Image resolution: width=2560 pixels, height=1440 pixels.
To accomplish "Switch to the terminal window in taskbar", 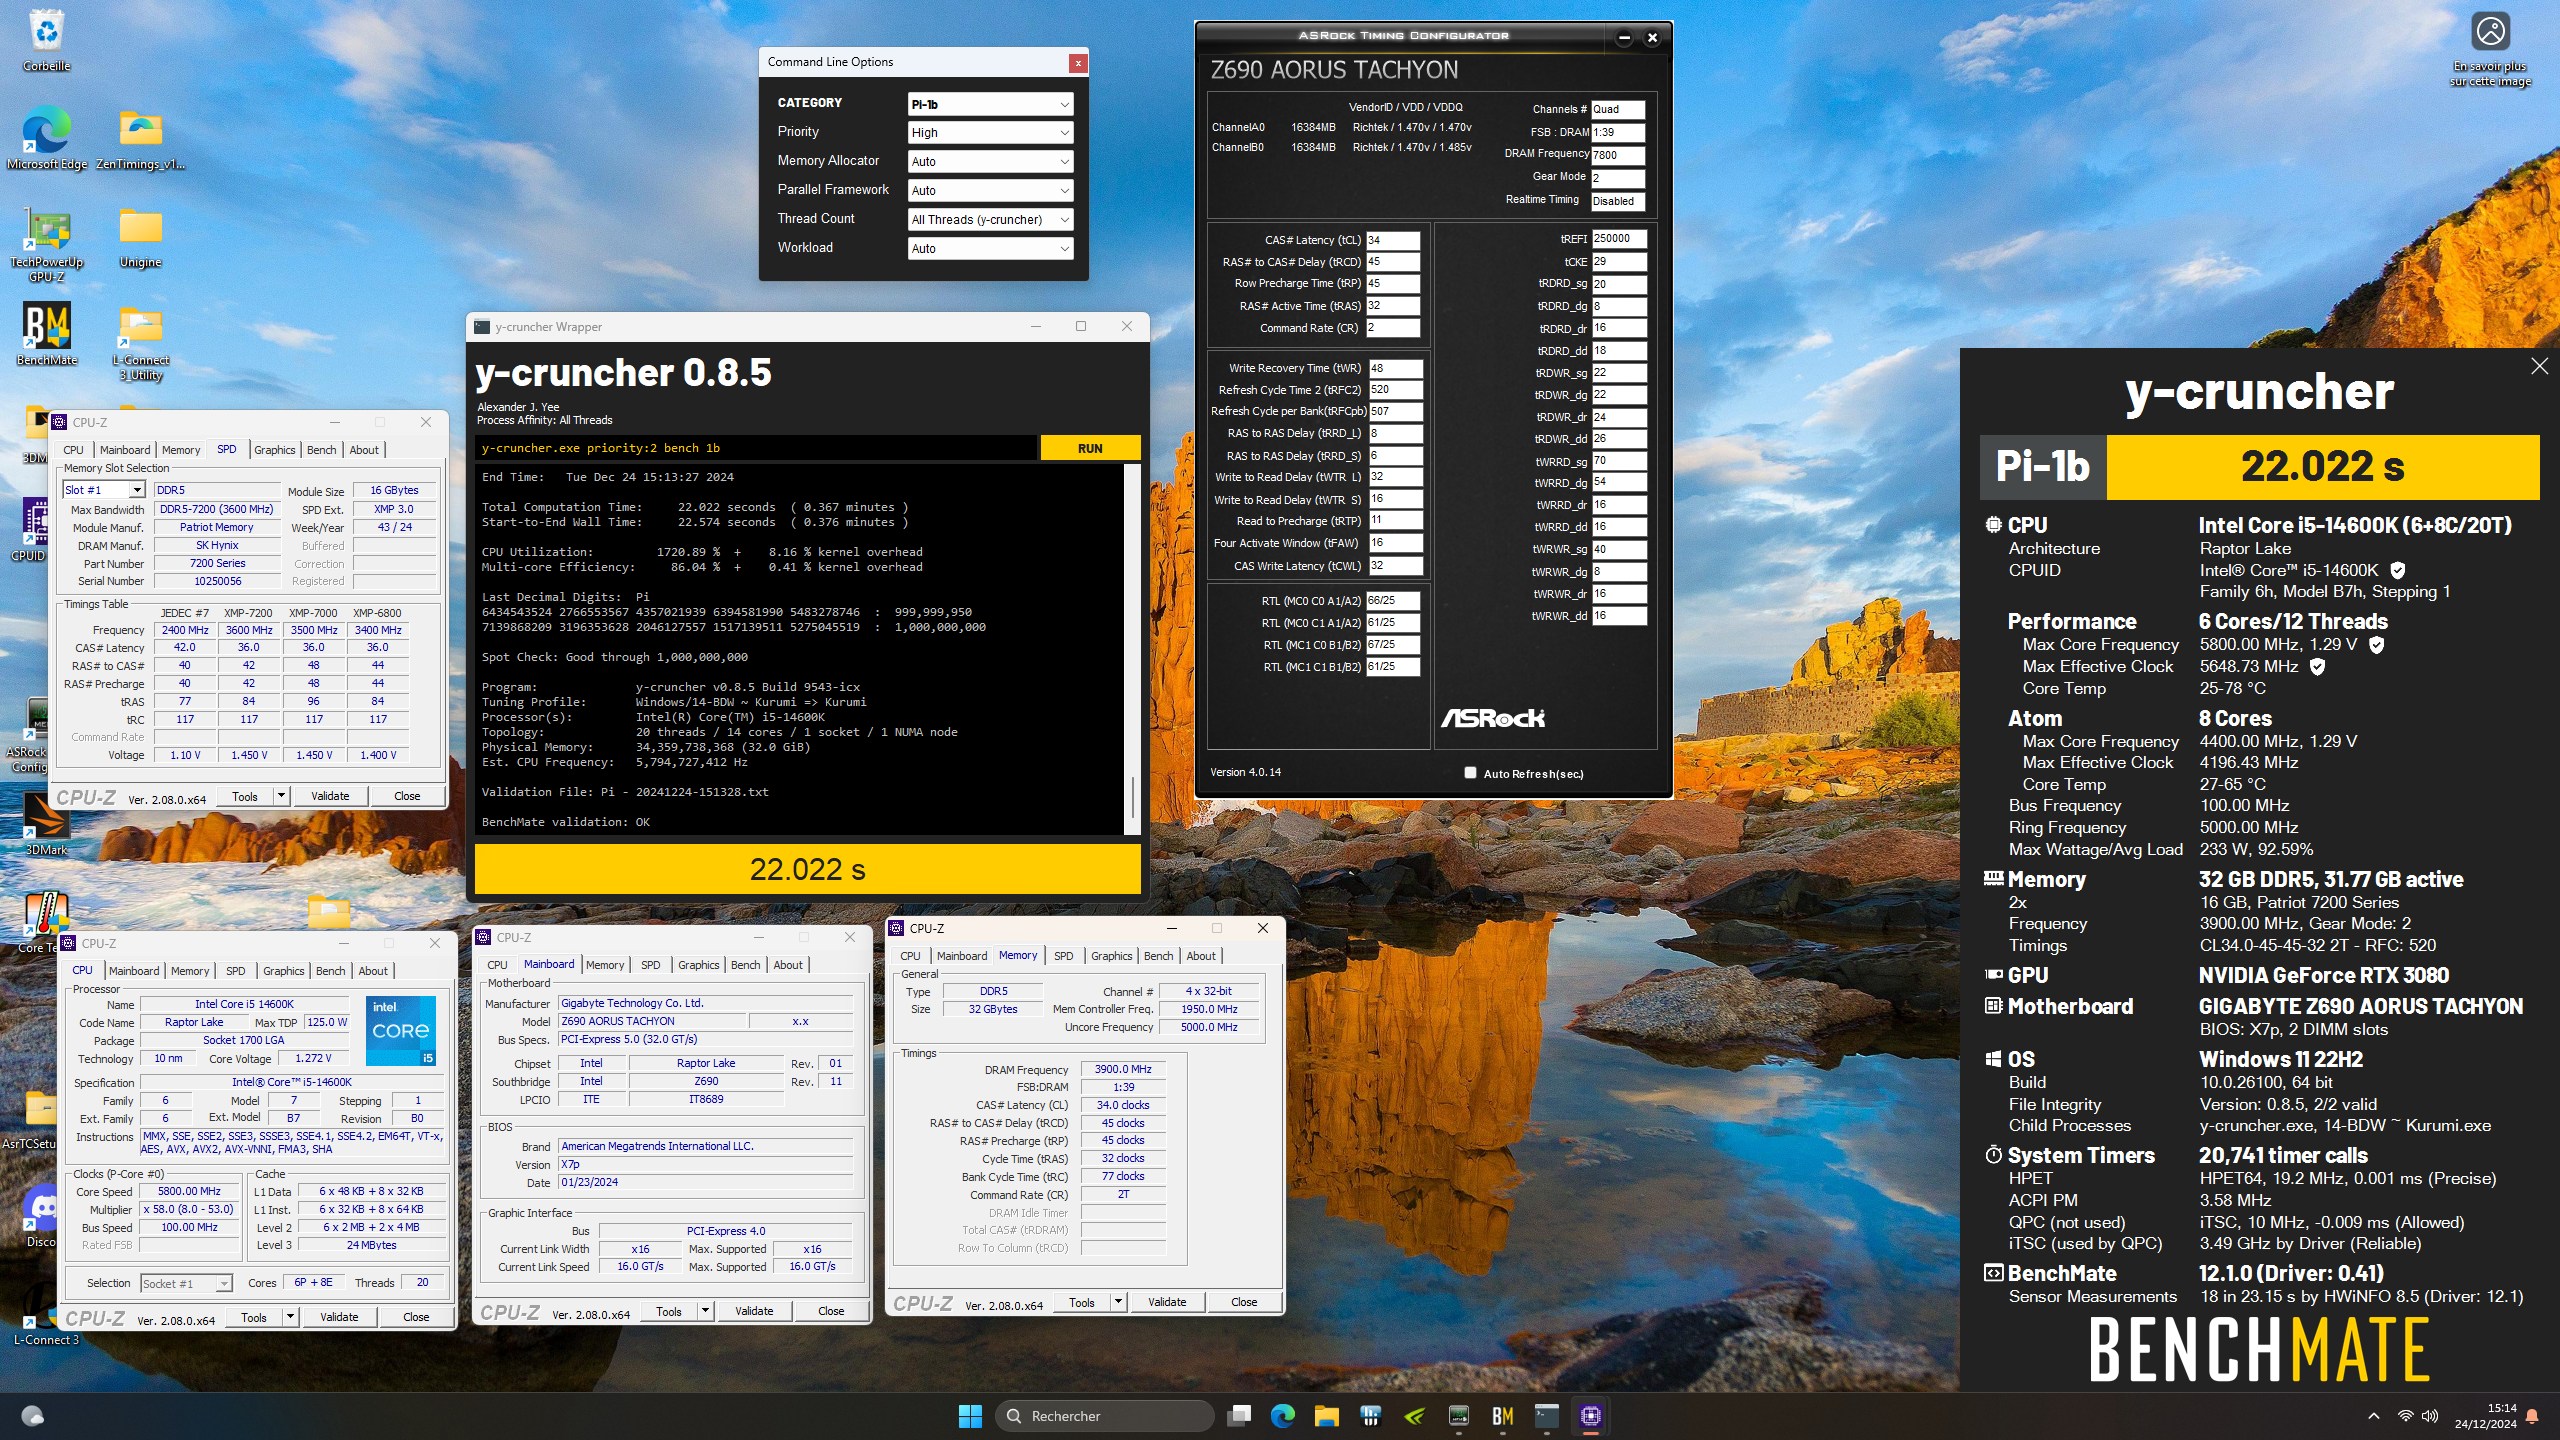I will pos(1547,1415).
